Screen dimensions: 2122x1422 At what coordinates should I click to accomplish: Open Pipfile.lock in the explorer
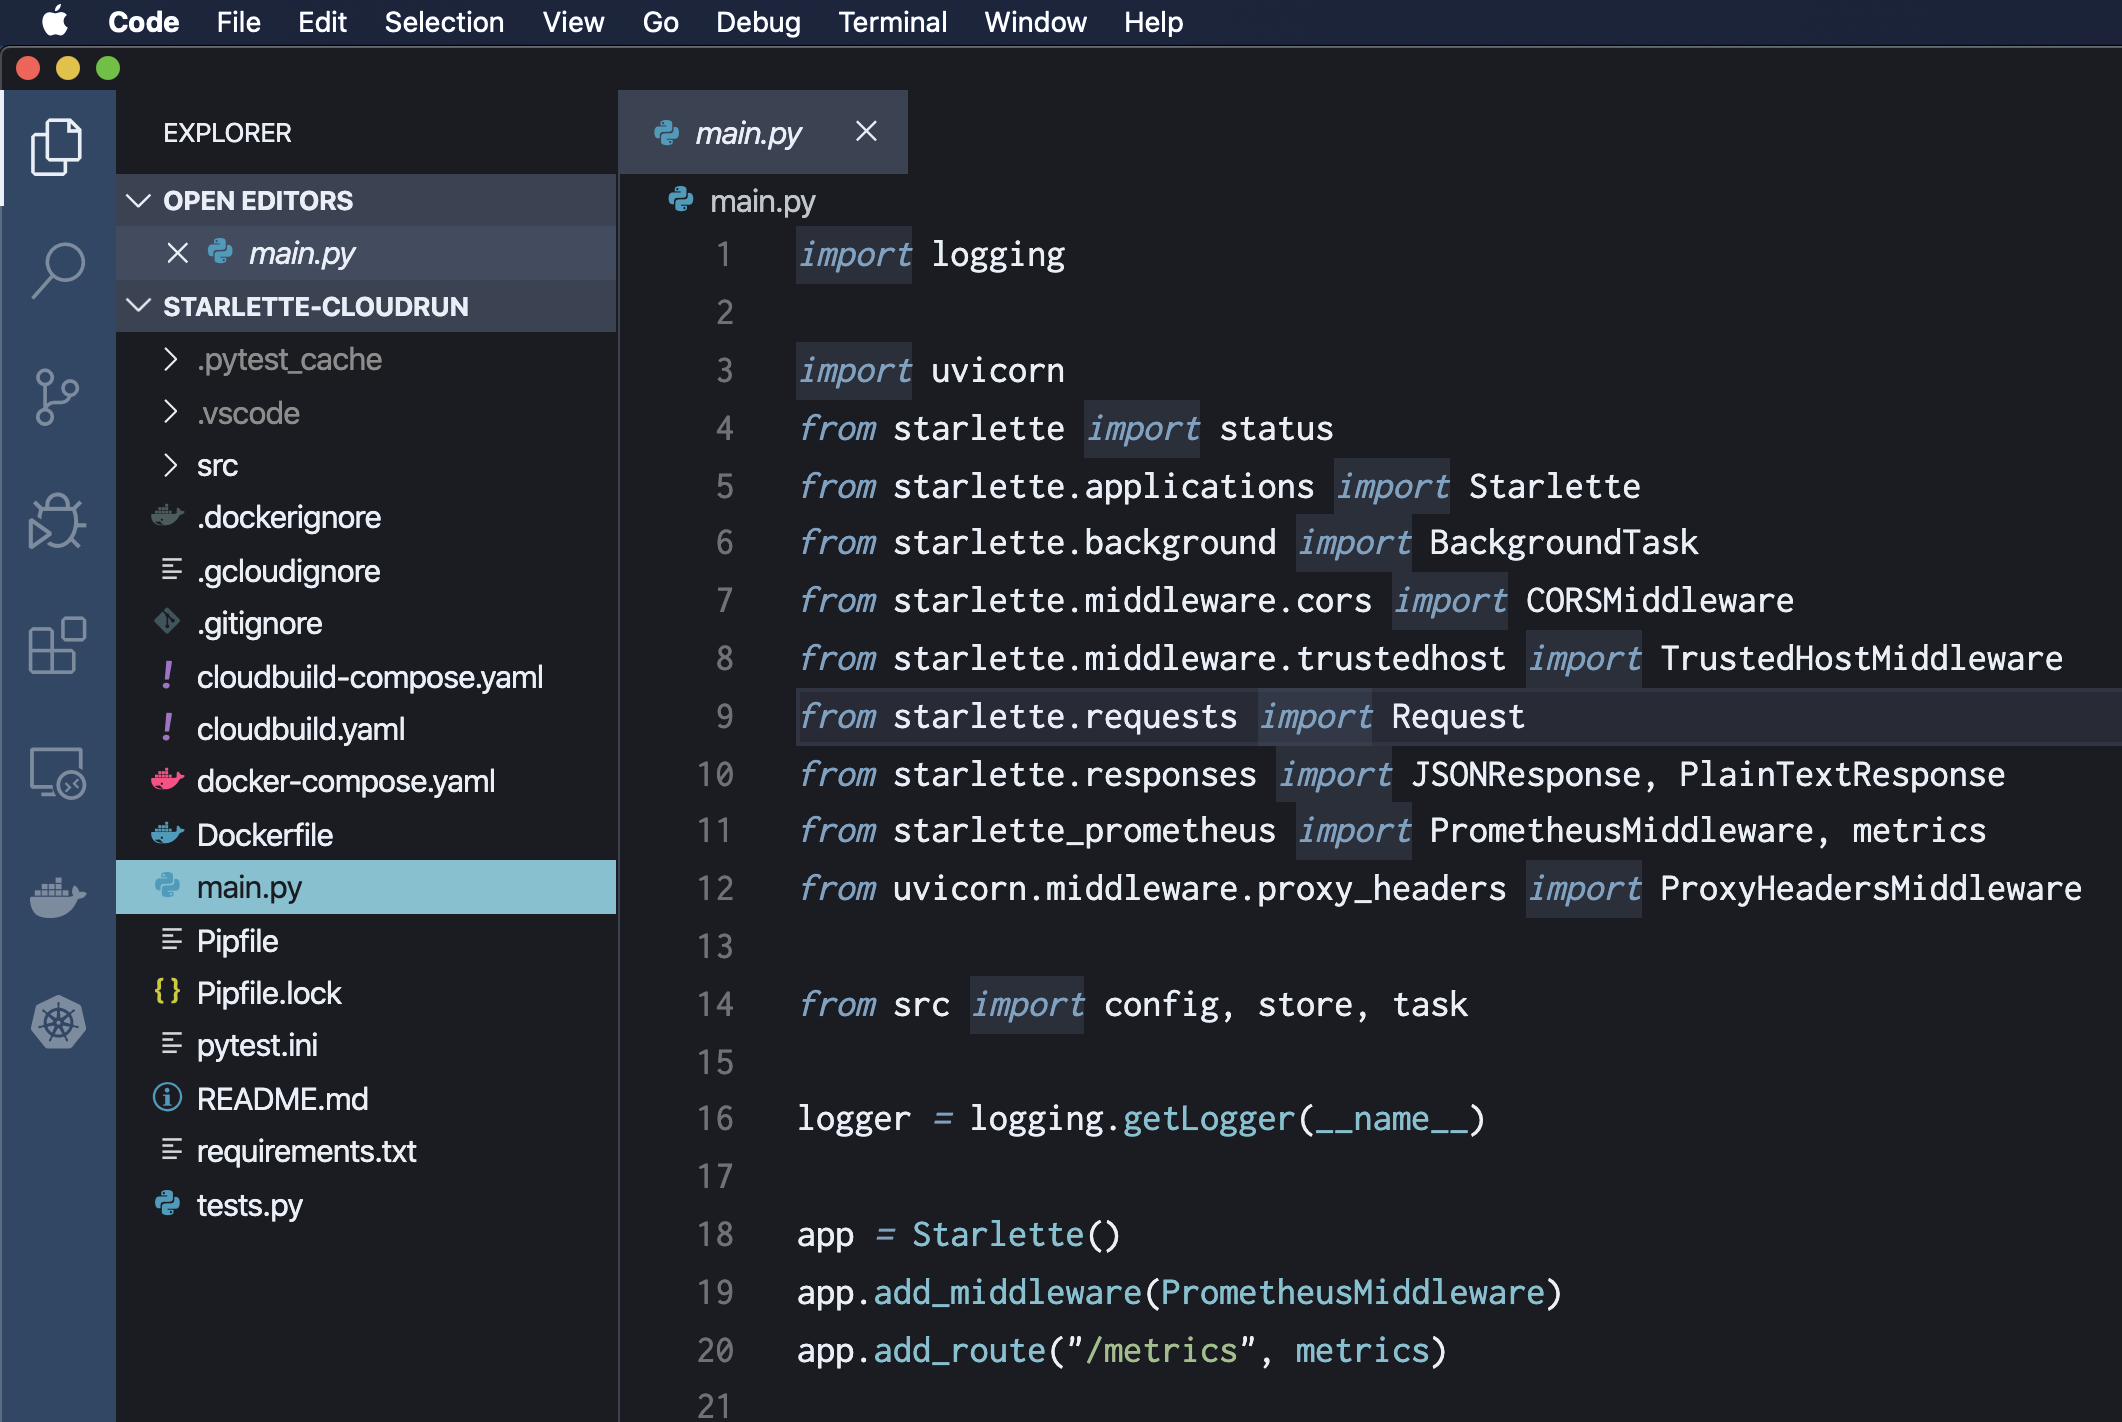pyautogui.click(x=366, y=993)
